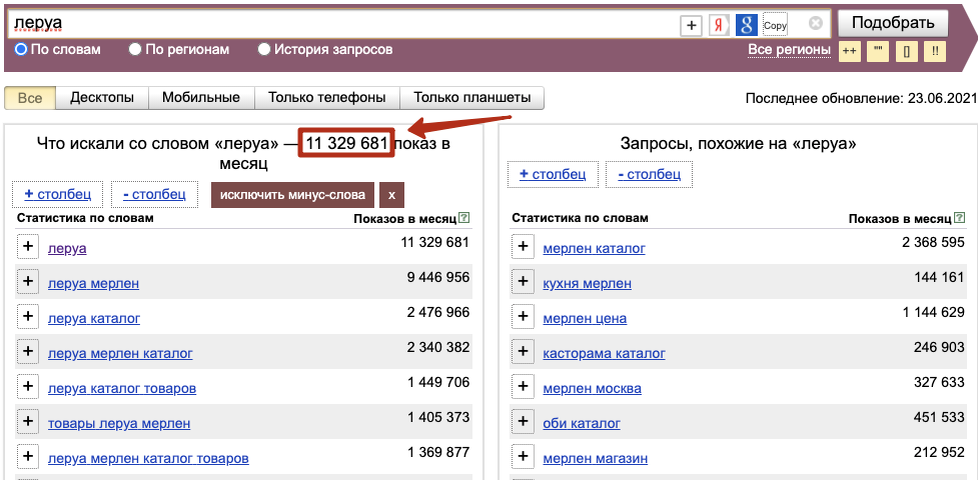Add 'леруа каталог' with its plus button
Screen dimensions: 978x480
[27, 317]
